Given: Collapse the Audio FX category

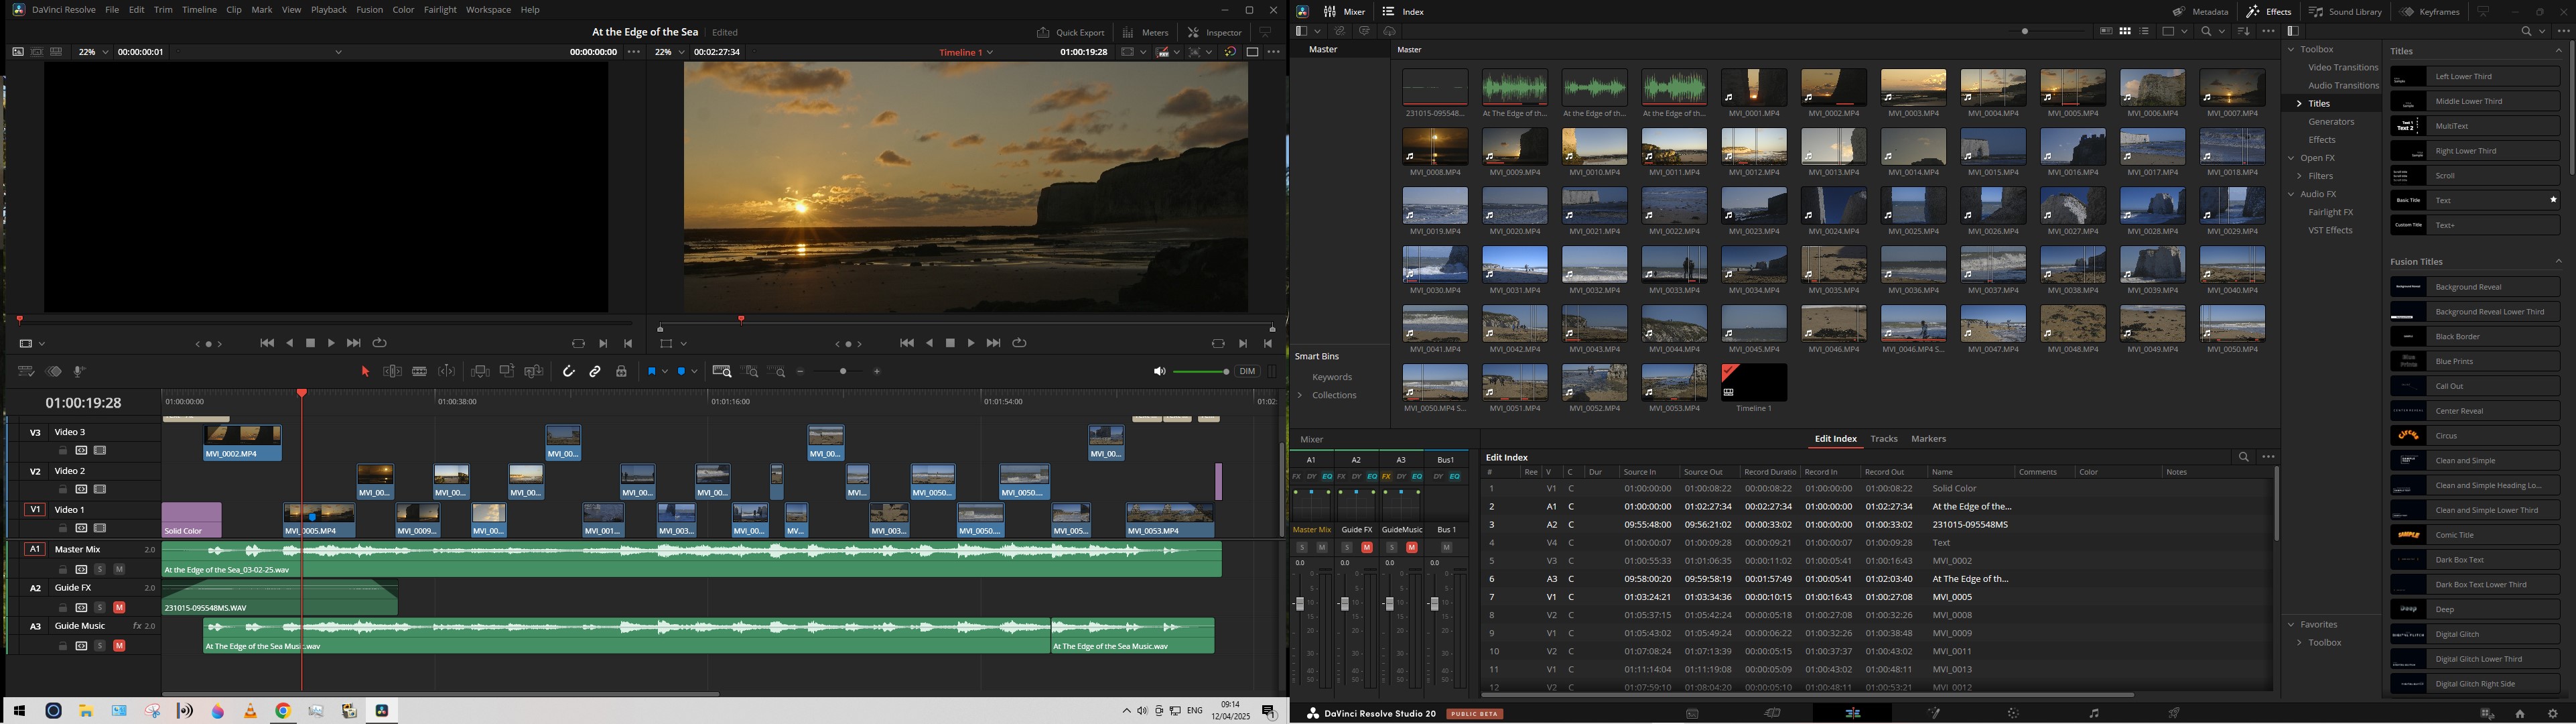Looking at the screenshot, I should pos(2291,195).
